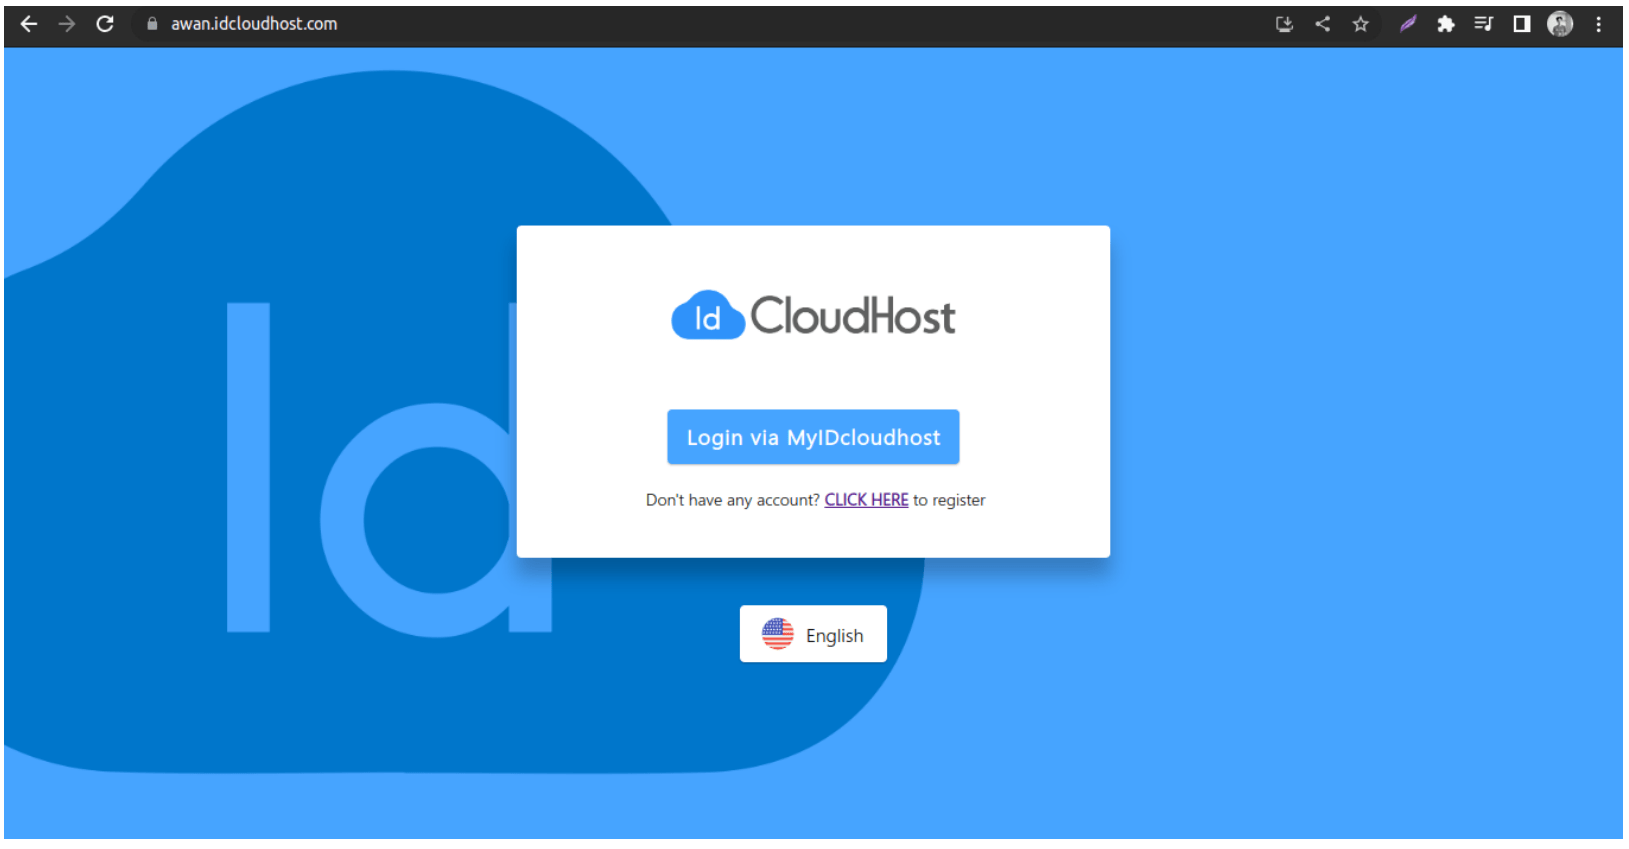This screenshot has height=849, width=1629.
Task: Click the US flag in language selector
Action: point(778,634)
